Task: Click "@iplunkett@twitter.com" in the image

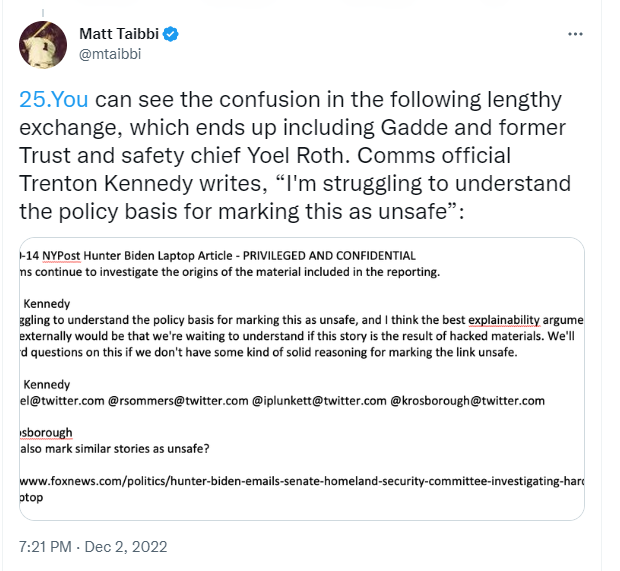Action: pyautogui.click(x=319, y=401)
